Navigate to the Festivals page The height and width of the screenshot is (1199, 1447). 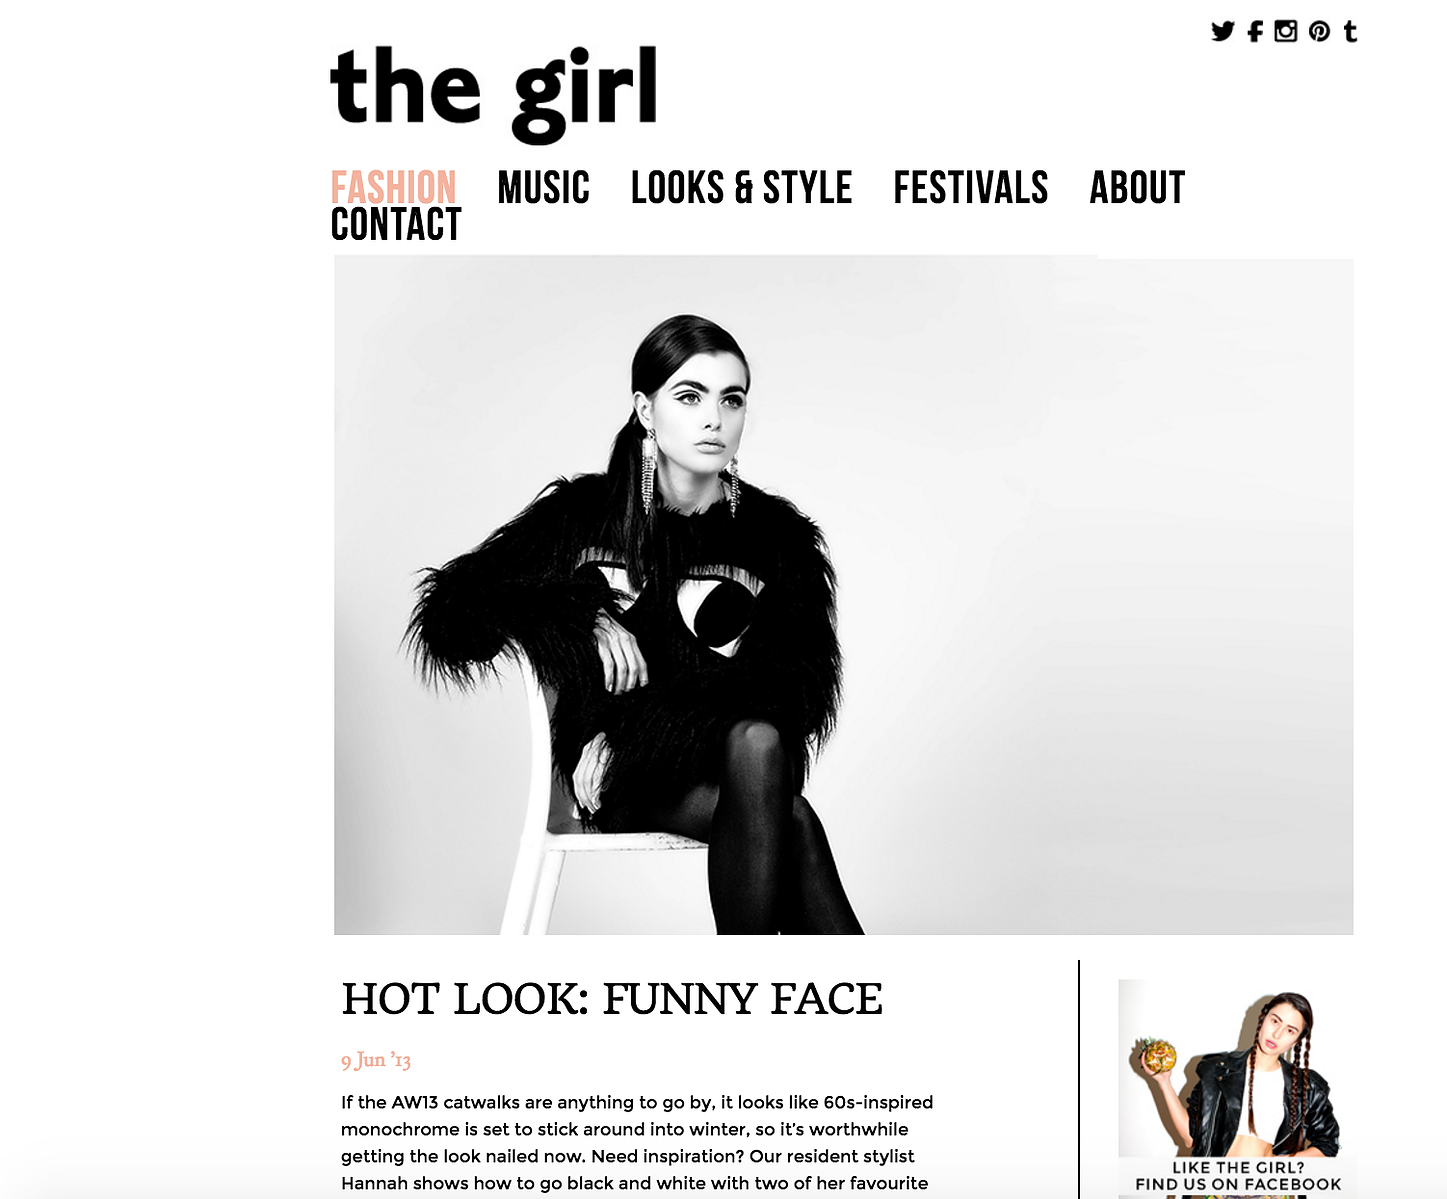(x=971, y=187)
